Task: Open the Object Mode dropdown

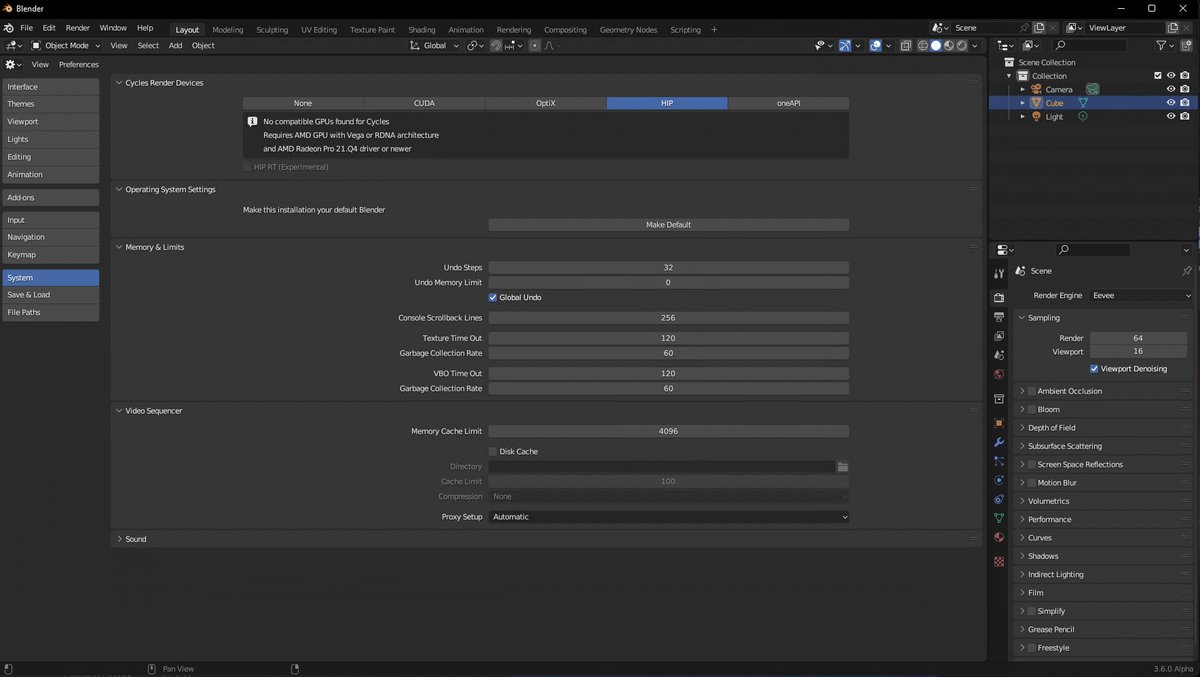Action: (x=66, y=46)
